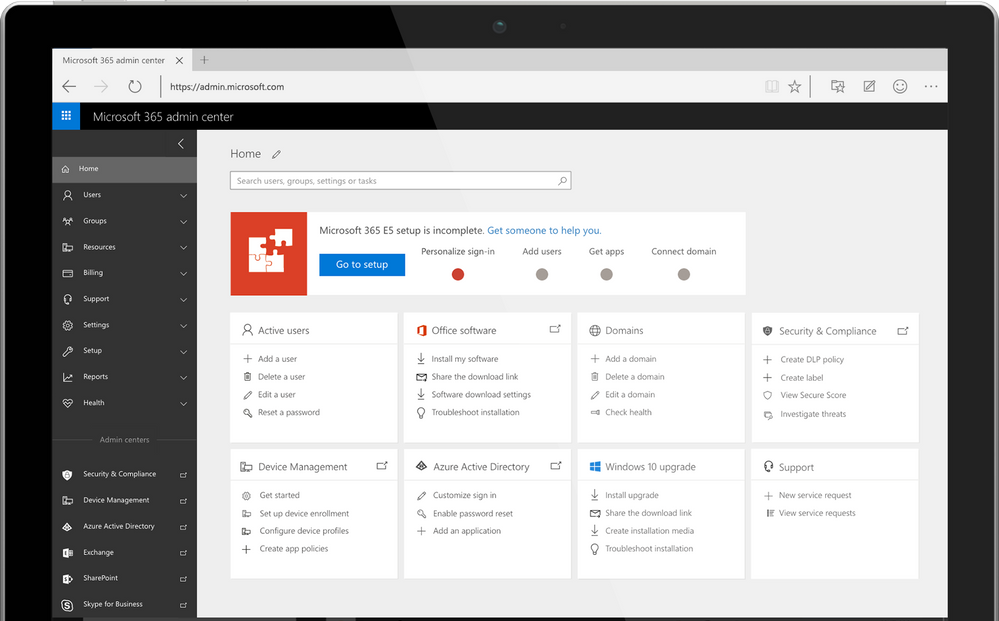Screen dimensions: 999x621
Task: Click Investigate threats link
Action: (813, 414)
